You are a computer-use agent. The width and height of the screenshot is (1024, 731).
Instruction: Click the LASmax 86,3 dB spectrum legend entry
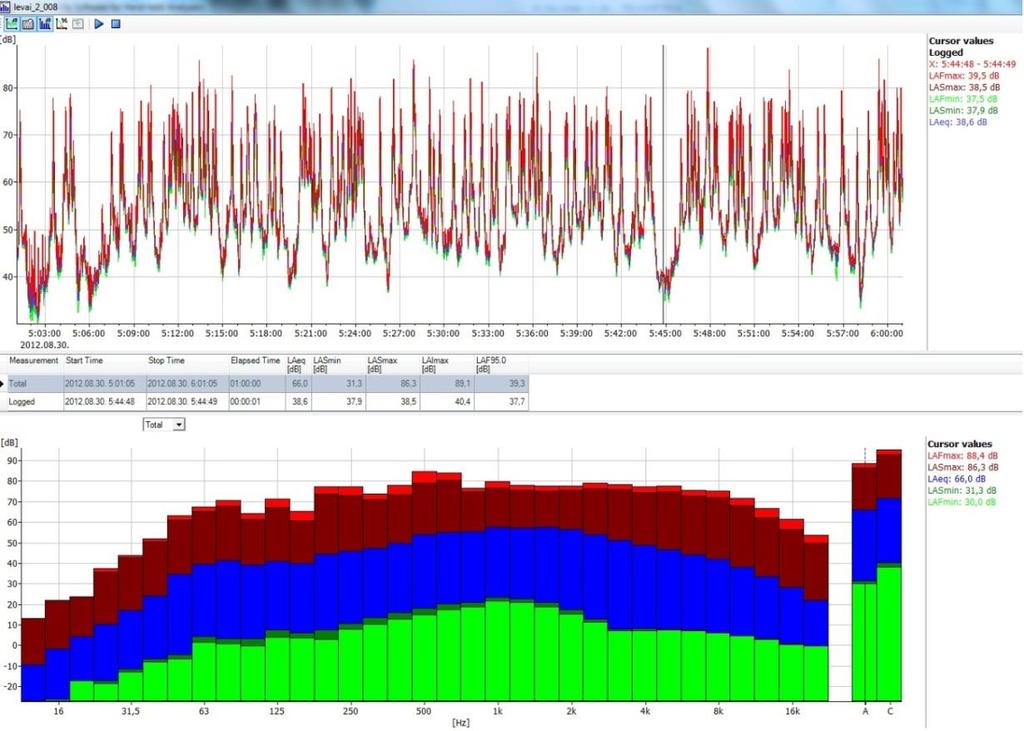tap(963, 468)
